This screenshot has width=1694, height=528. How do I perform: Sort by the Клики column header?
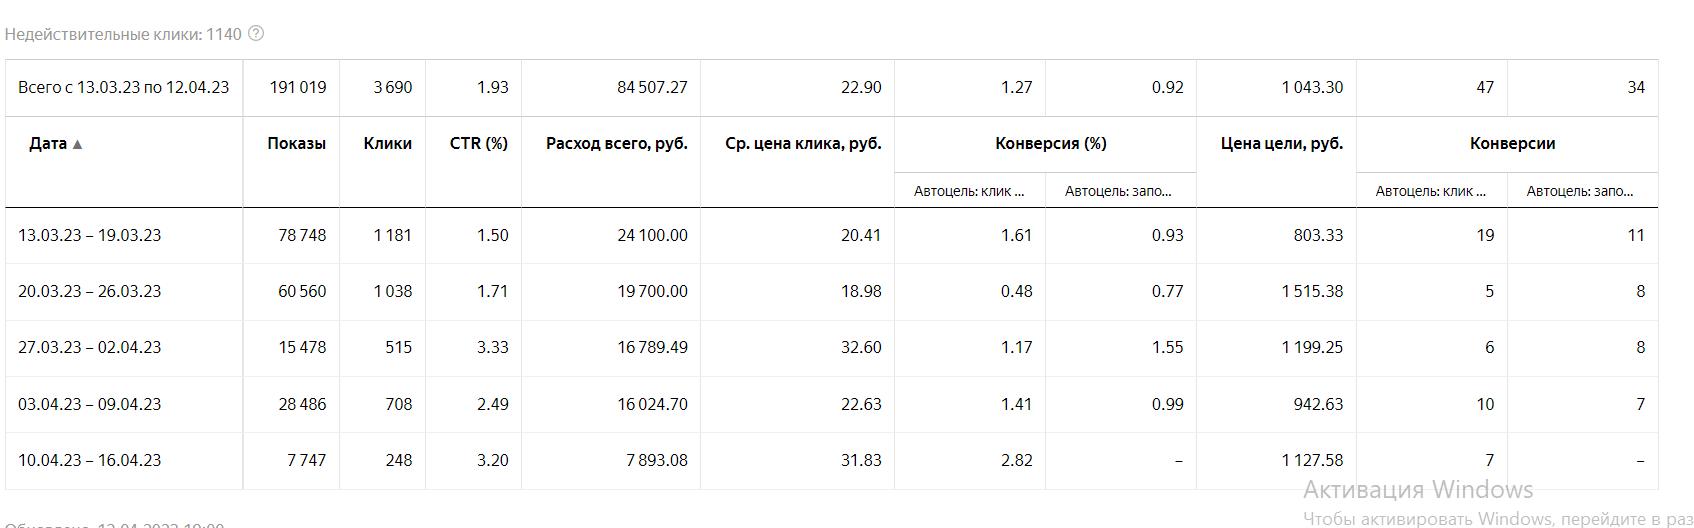pyautogui.click(x=387, y=144)
